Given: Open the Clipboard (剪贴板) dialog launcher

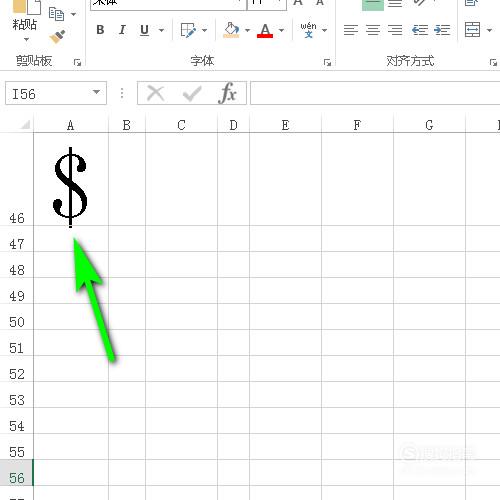Looking at the screenshot, I should 77,62.
